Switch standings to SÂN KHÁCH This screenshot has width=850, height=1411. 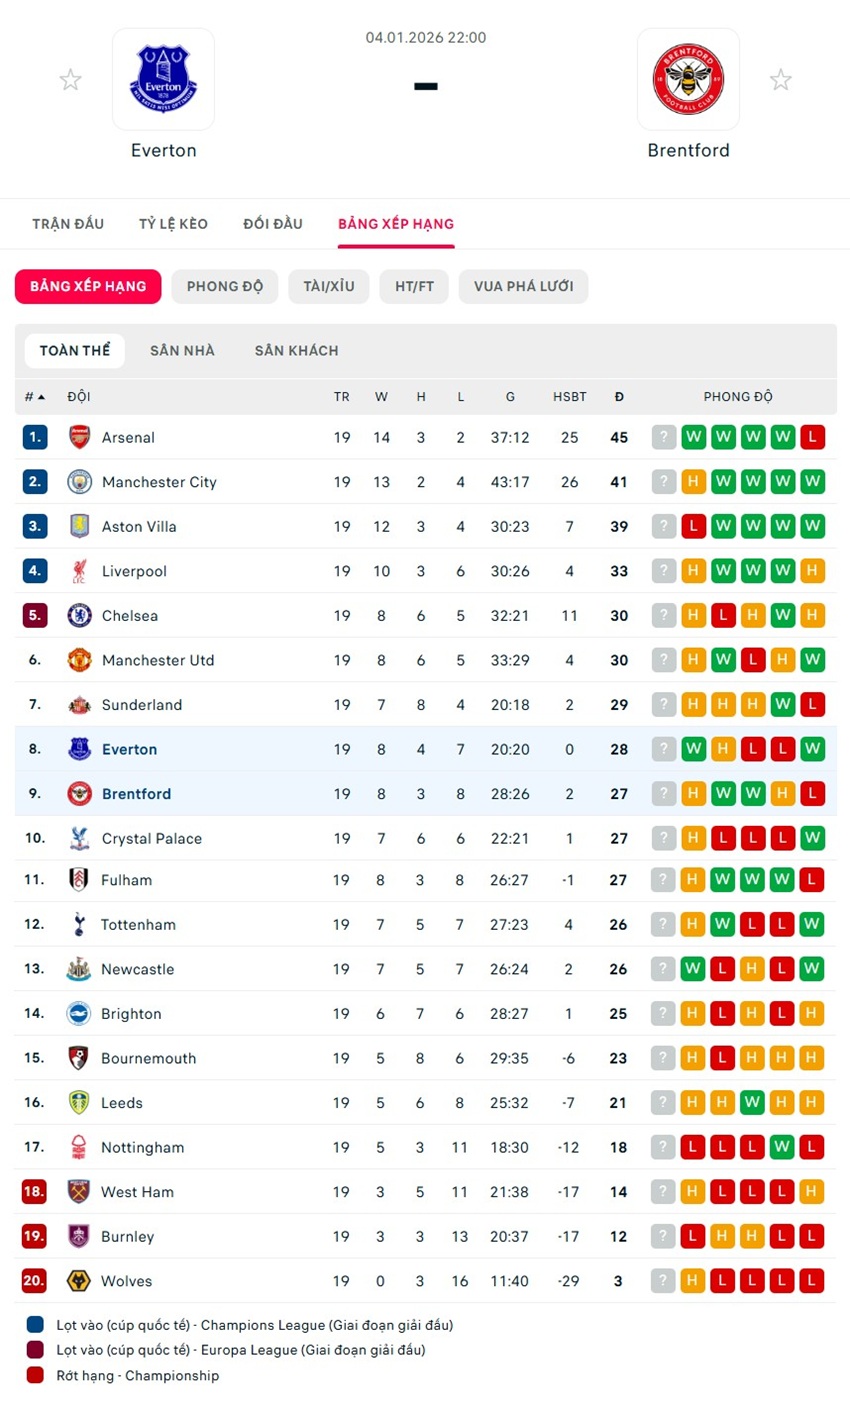(x=296, y=351)
